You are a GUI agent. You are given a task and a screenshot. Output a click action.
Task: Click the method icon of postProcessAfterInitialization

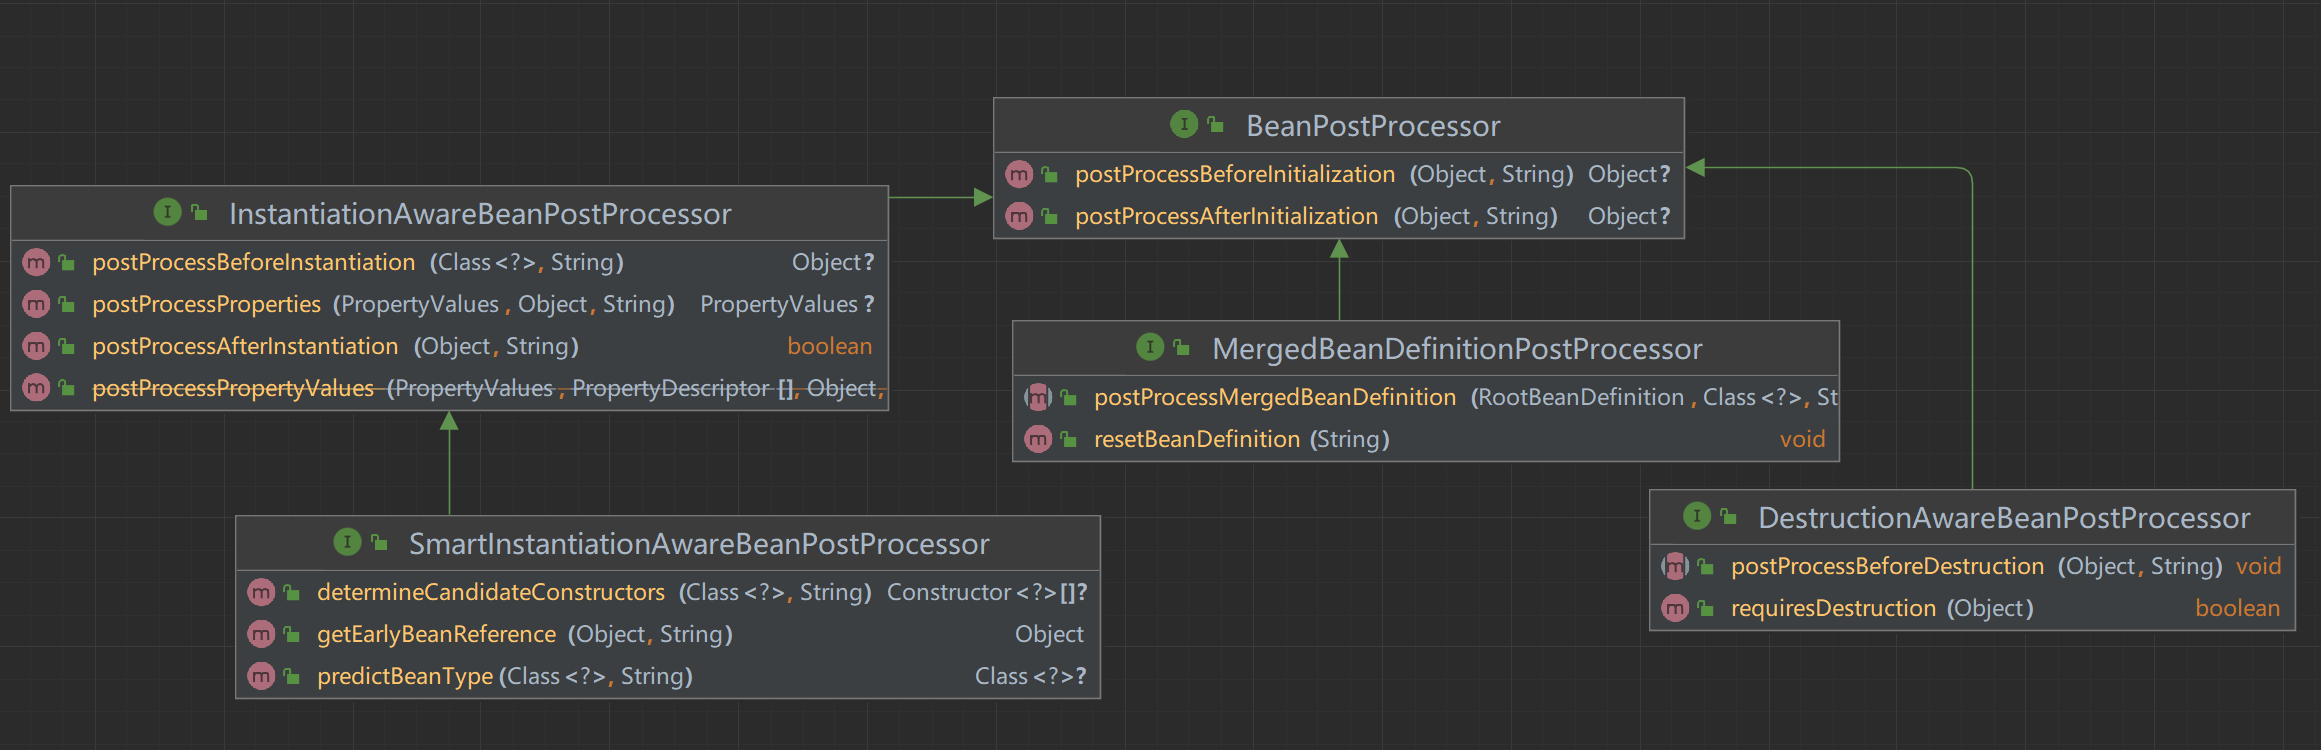1019,216
